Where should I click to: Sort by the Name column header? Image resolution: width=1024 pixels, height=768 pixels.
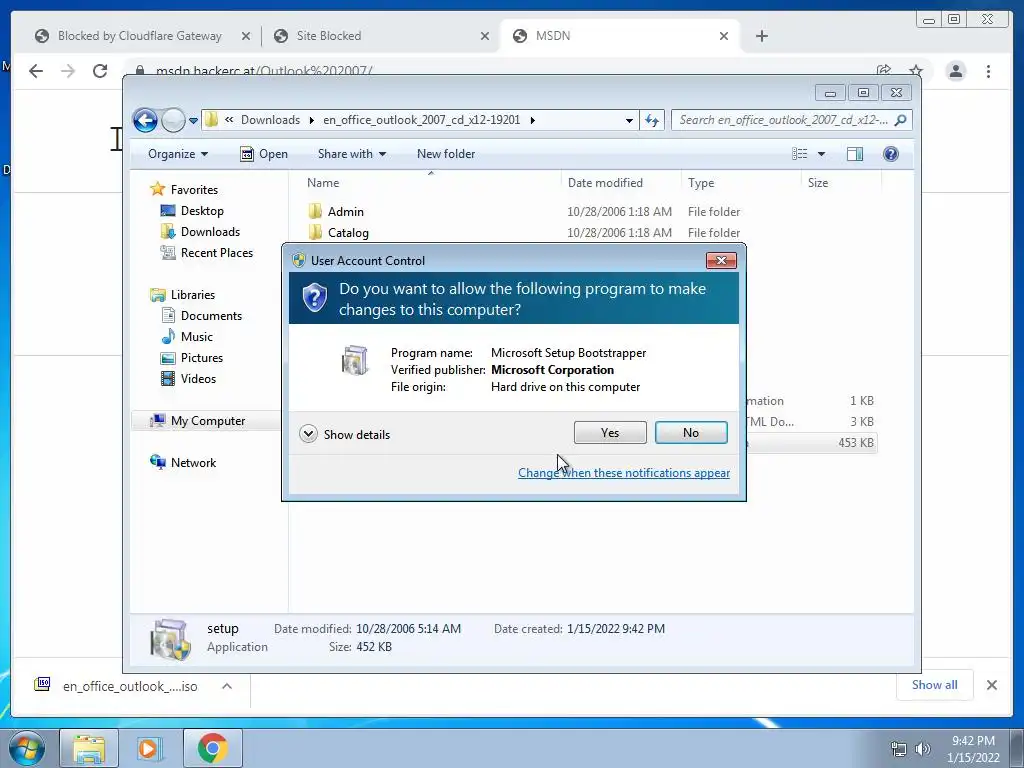(x=323, y=183)
